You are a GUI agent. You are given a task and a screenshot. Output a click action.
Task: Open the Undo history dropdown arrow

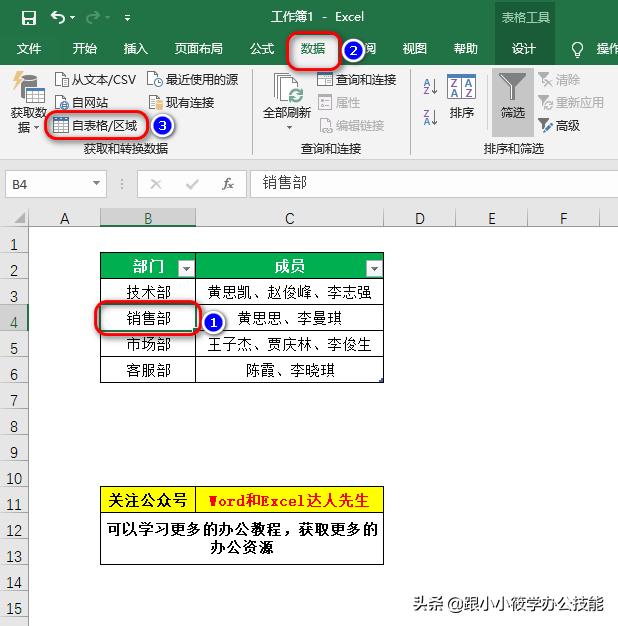click(x=73, y=18)
